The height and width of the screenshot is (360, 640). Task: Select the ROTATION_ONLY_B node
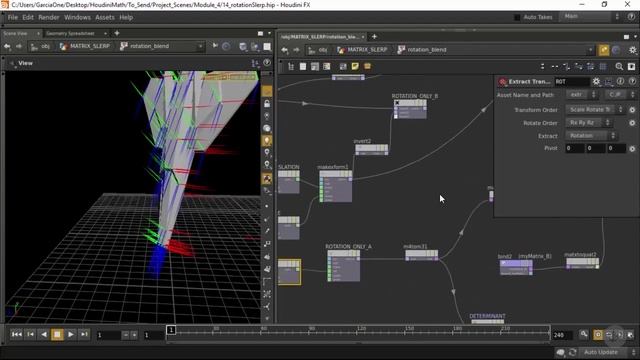point(411,109)
